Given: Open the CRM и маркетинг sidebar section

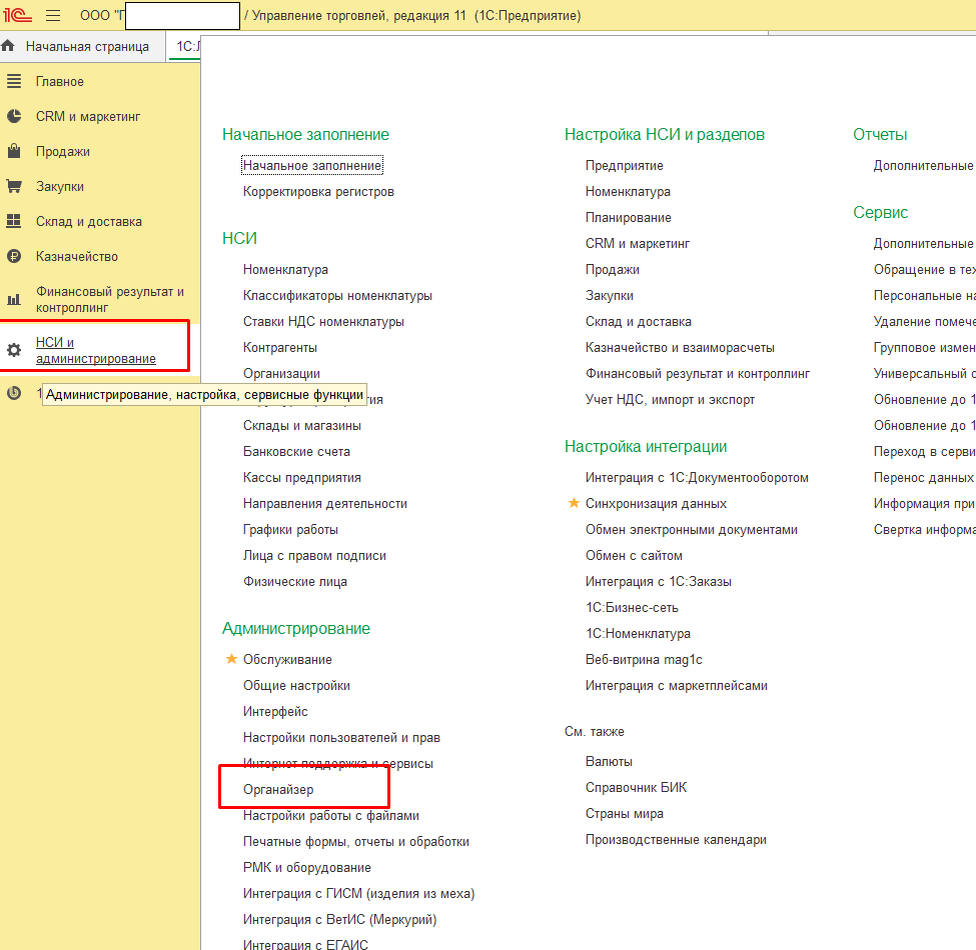Looking at the screenshot, I should (x=88, y=116).
